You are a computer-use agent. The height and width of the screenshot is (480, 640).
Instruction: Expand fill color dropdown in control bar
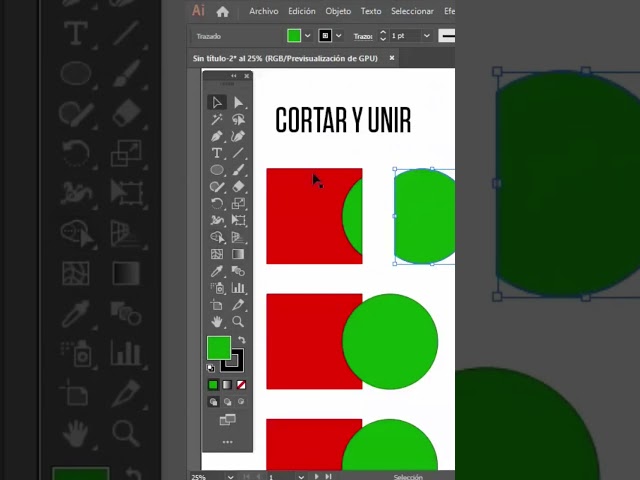tap(307, 36)
